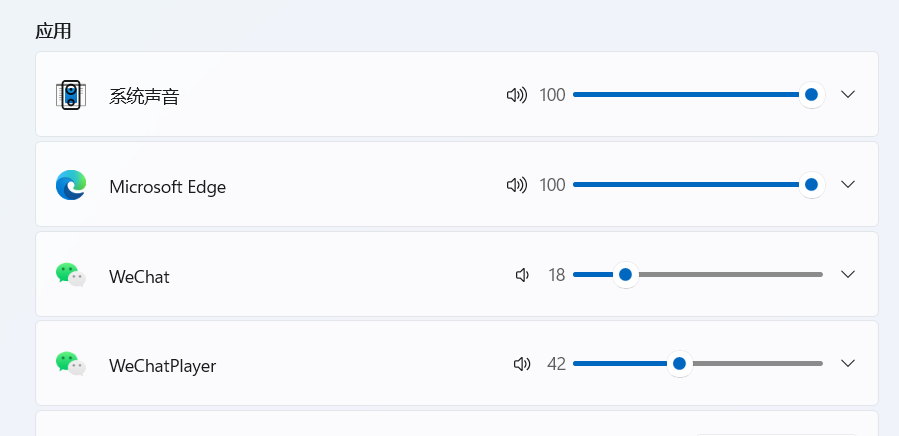Mute WeChat via its speaker icon
The width and height of the screenshot is (899, 436).
click(522, 275)
